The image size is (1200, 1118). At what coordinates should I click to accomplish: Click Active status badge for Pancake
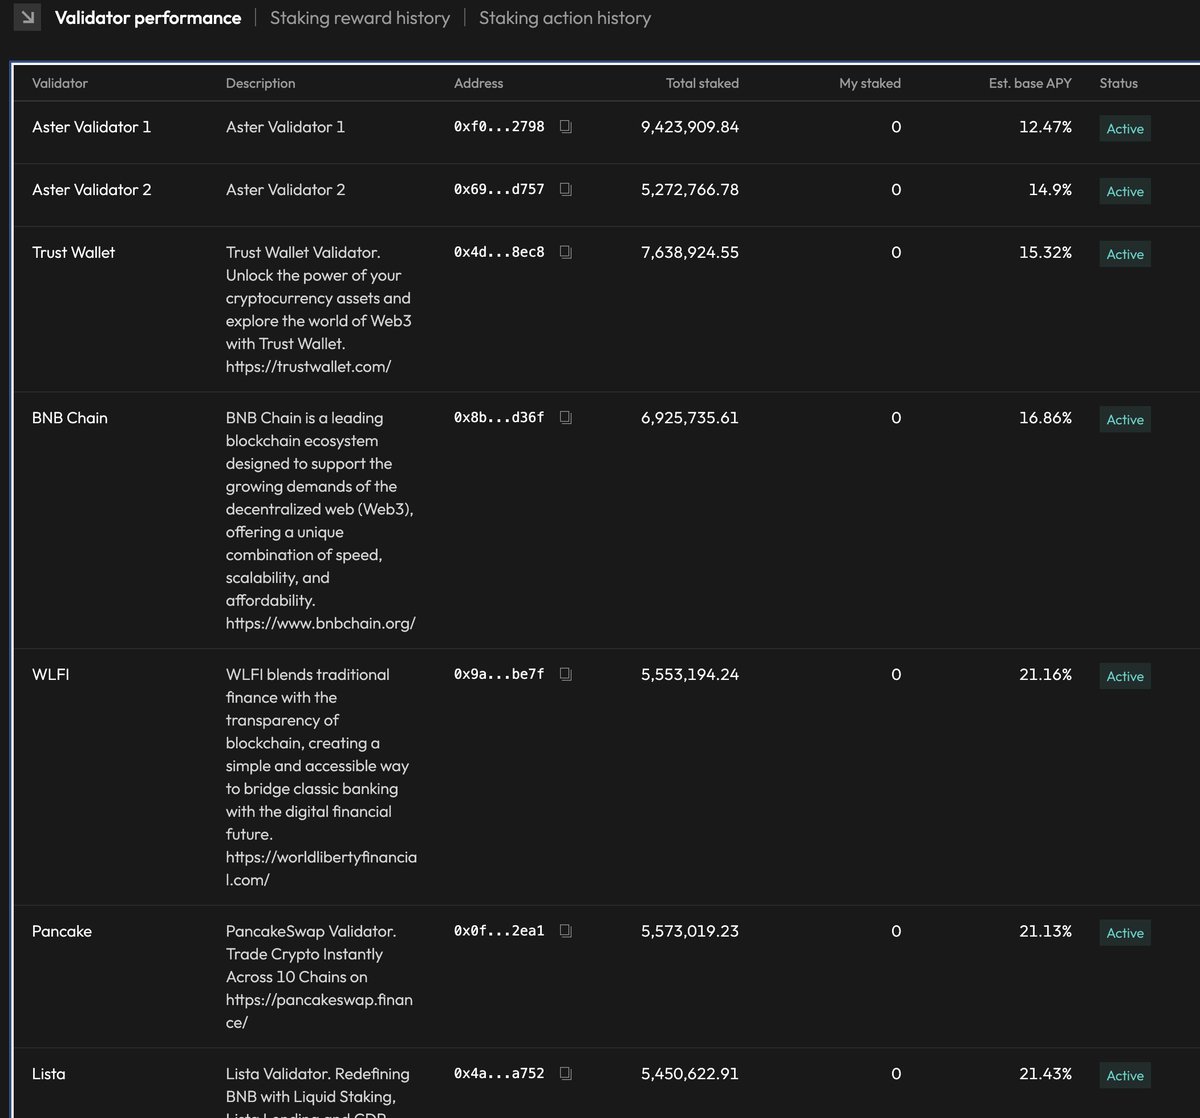coord(1125,933)
